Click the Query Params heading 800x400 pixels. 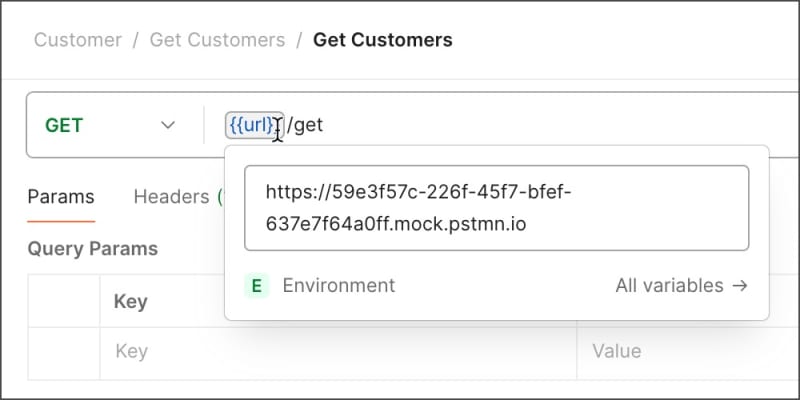(x=92, y=248)
